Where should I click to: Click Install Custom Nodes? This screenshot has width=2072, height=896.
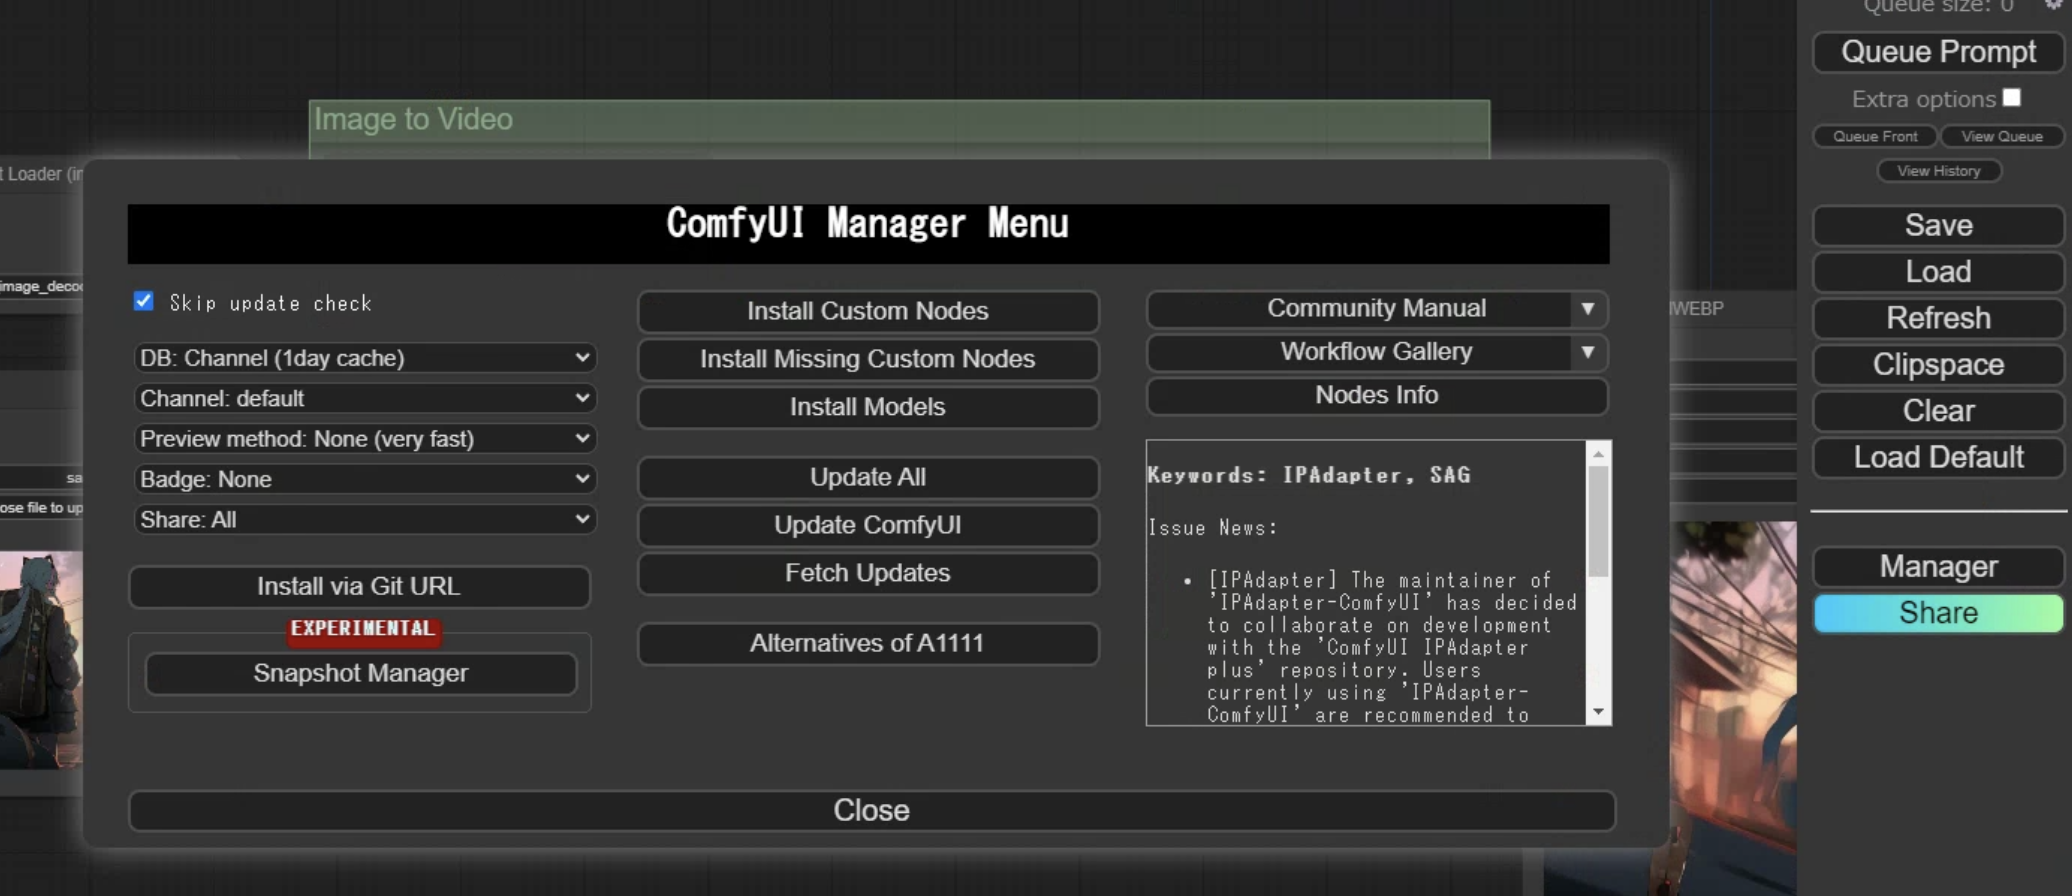tap(868, 311)
